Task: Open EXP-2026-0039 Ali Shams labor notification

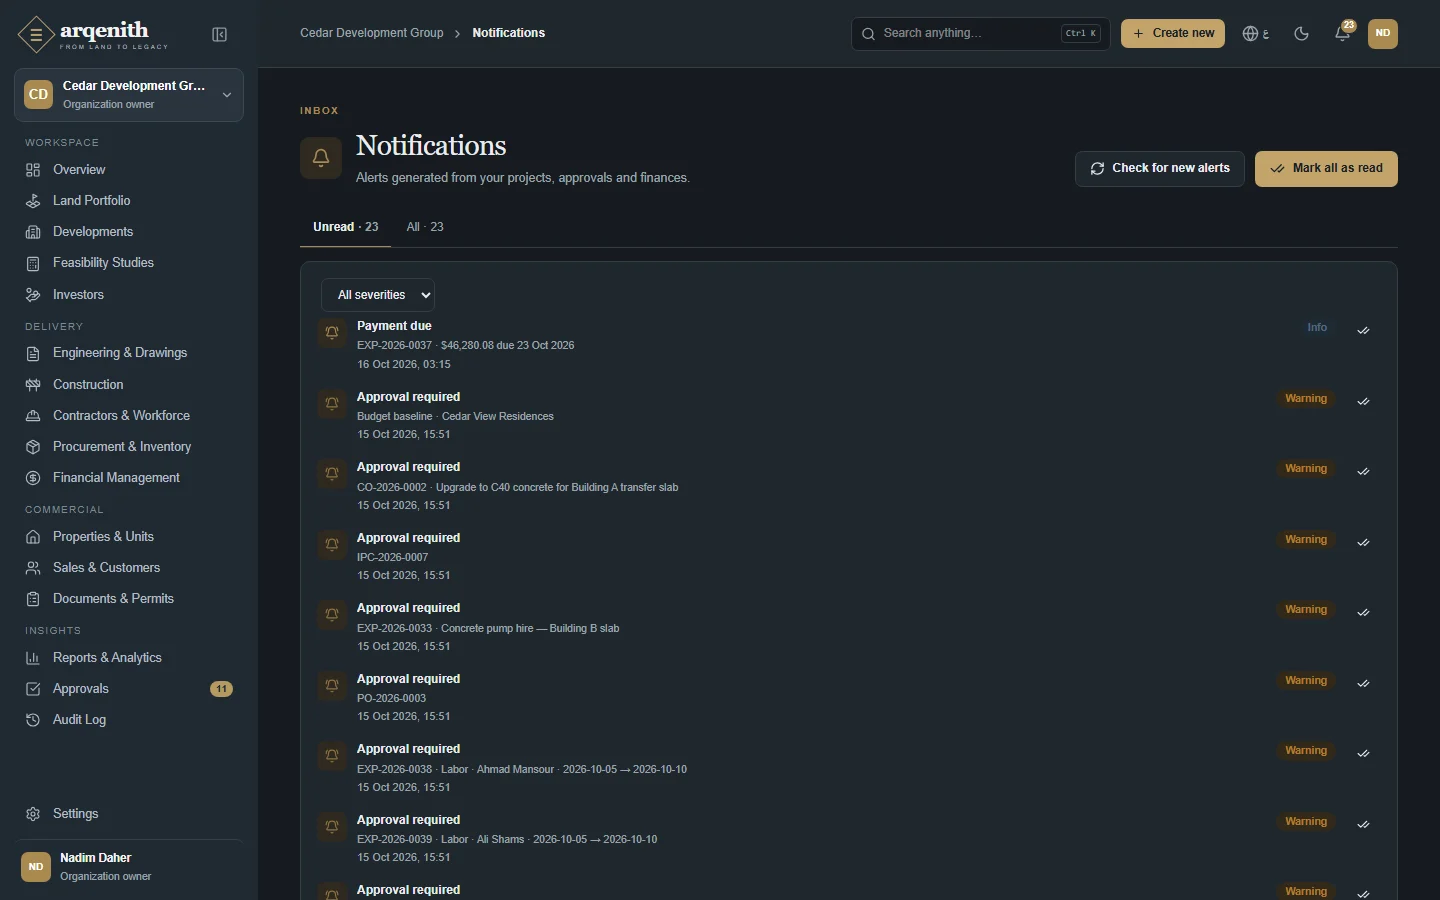Action: click(x=848, y=838)
